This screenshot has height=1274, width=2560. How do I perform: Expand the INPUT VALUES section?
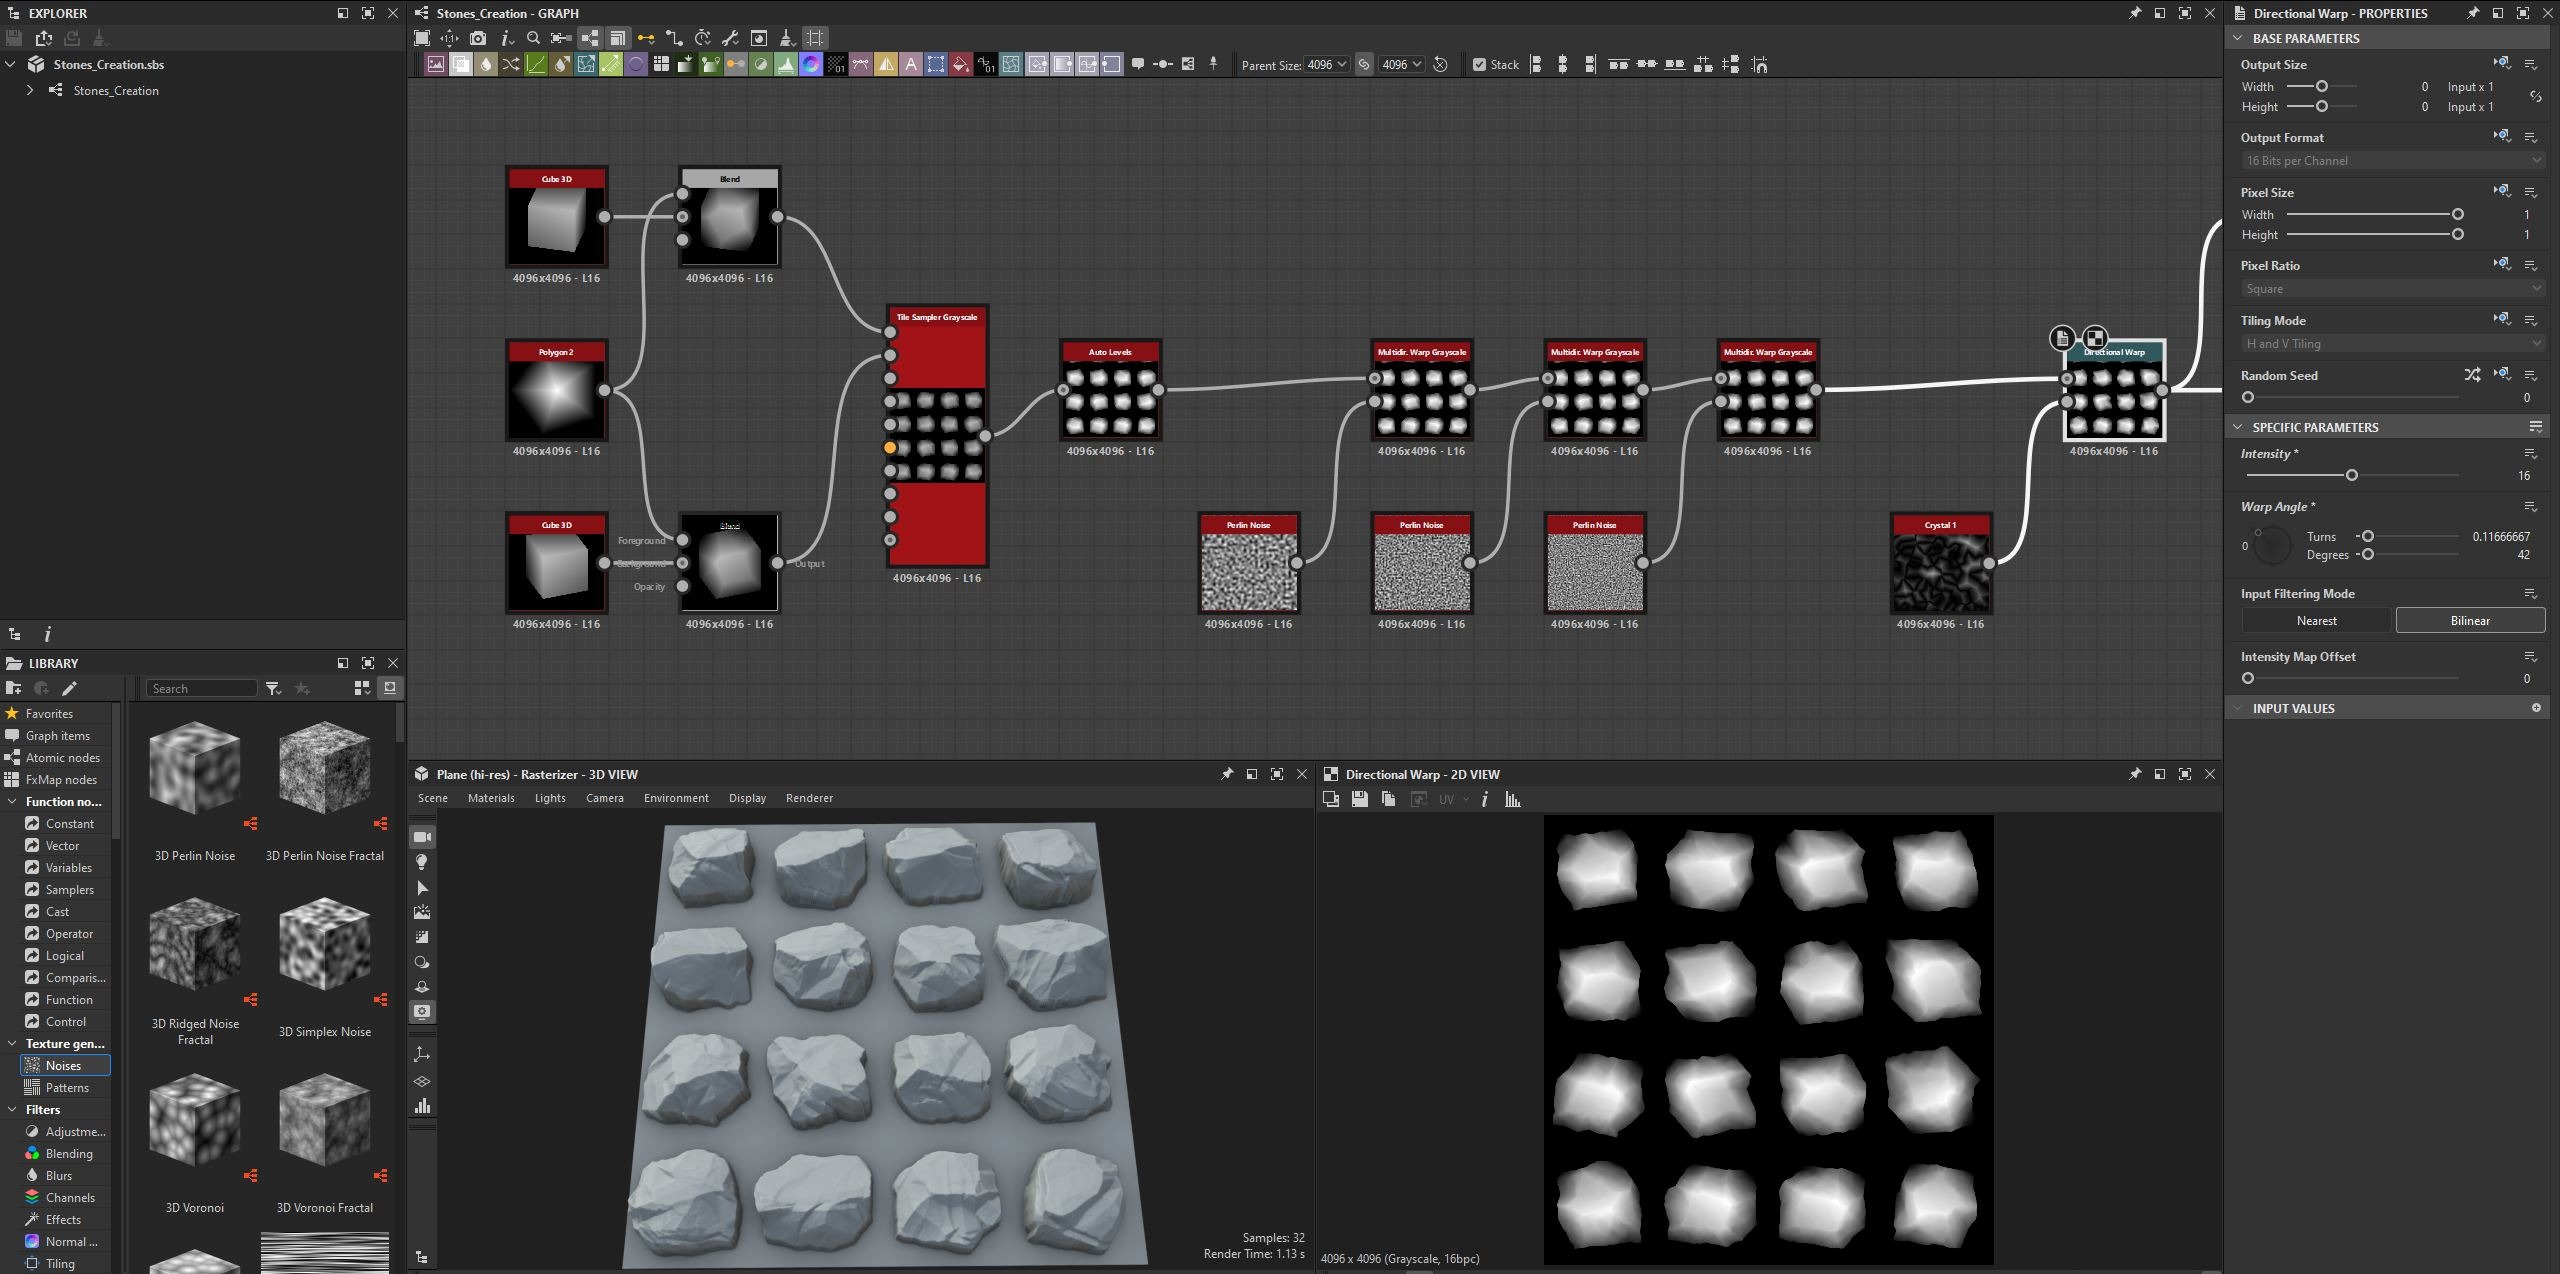2238,708
